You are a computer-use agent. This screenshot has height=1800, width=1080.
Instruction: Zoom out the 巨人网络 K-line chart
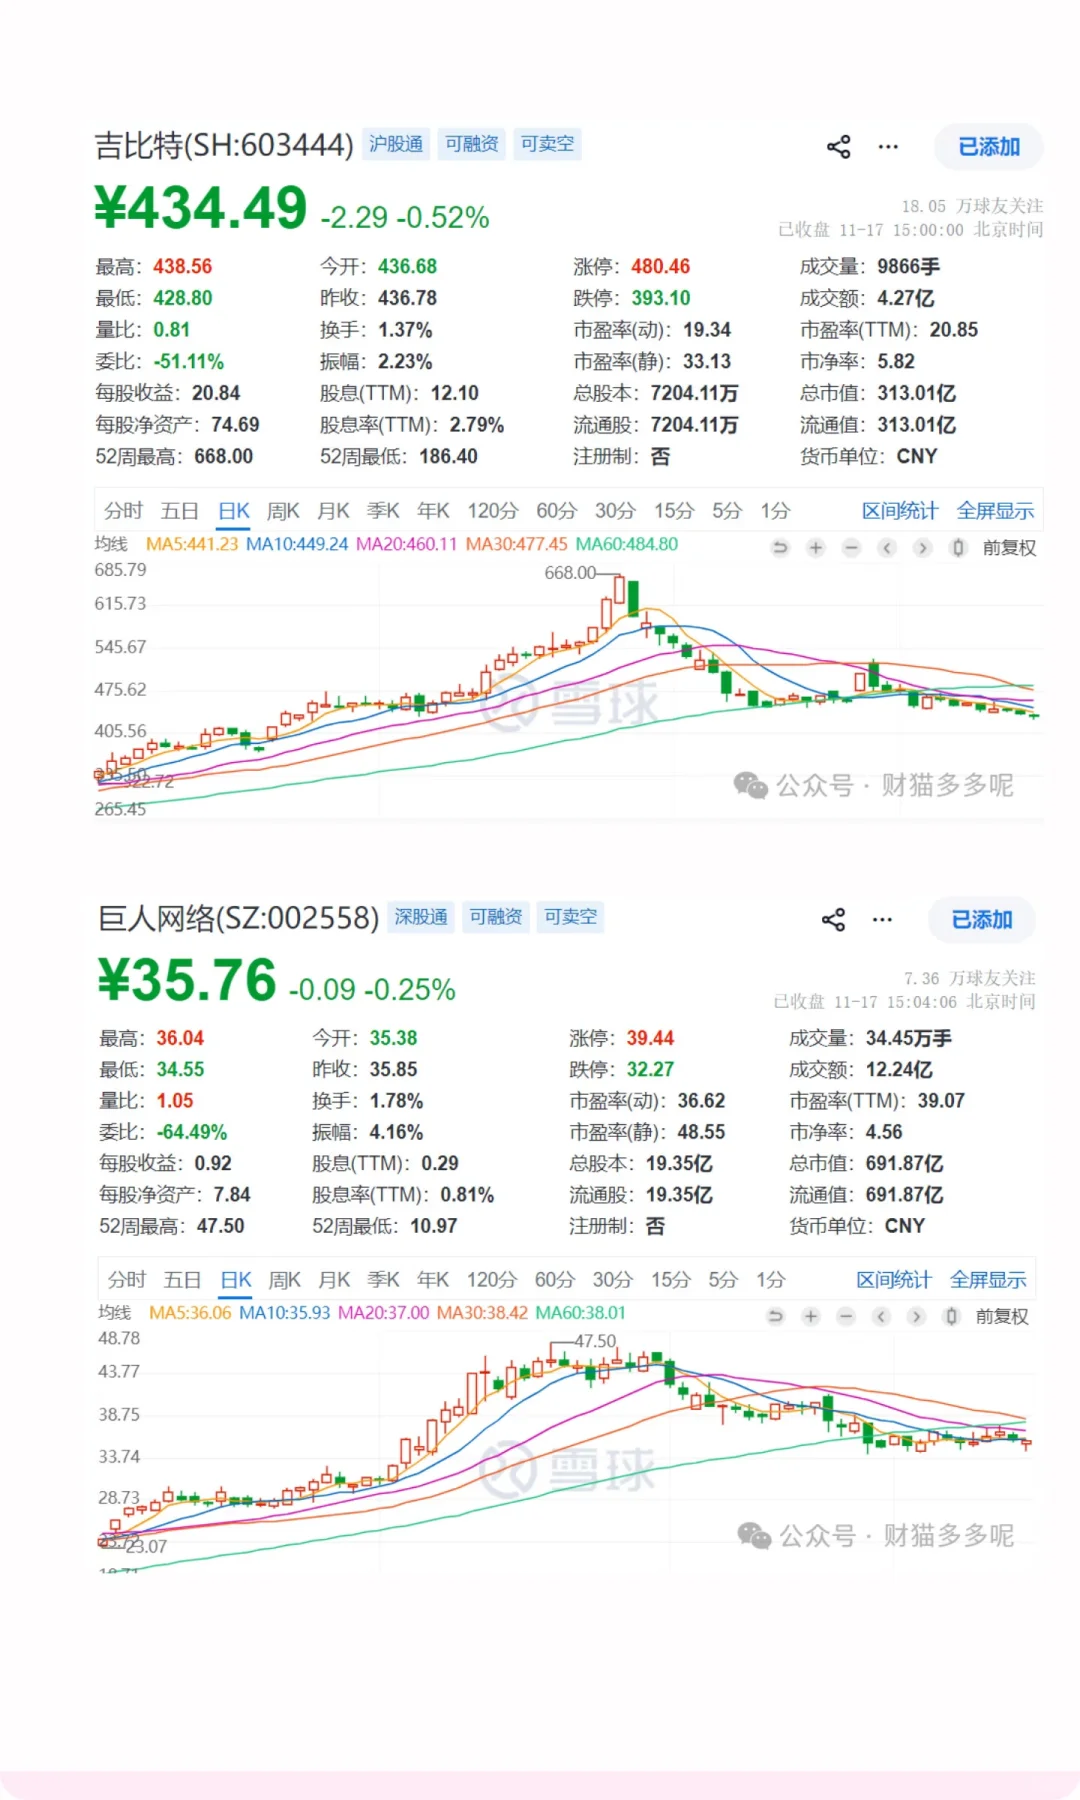(846, 1316)
